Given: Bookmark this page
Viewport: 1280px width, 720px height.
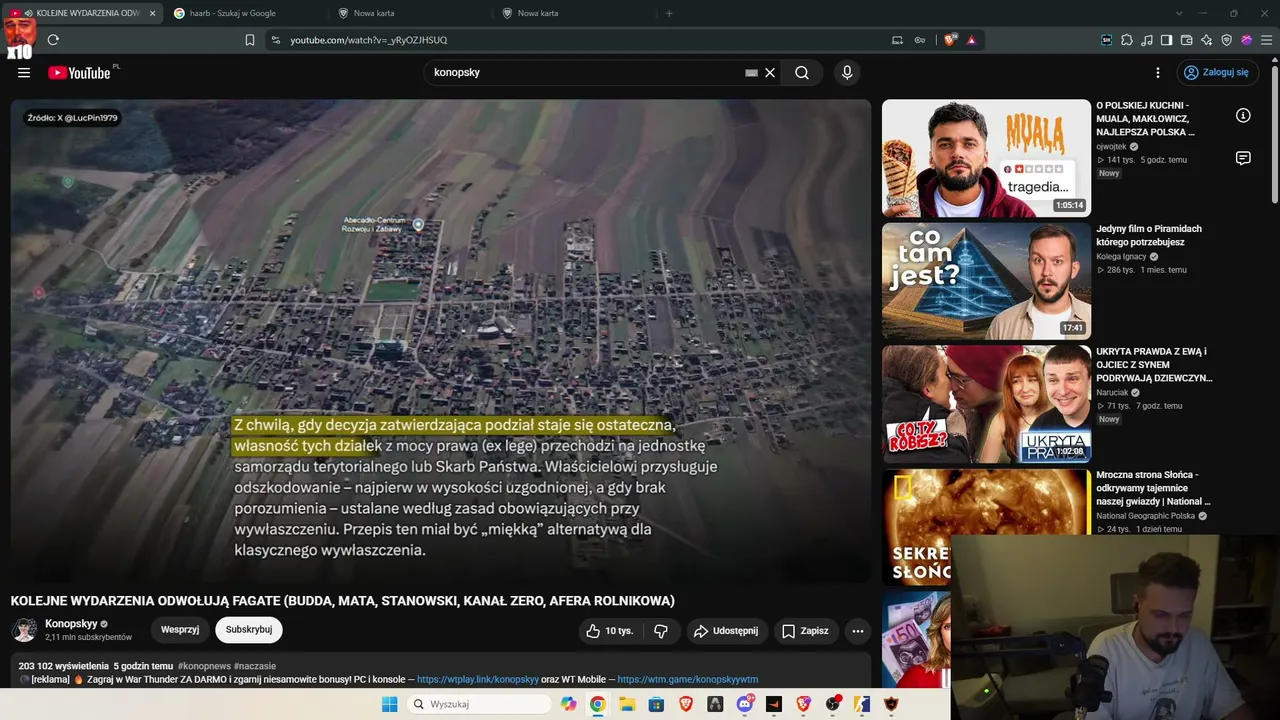Looking at the screenshot, I should coord(250,40).
